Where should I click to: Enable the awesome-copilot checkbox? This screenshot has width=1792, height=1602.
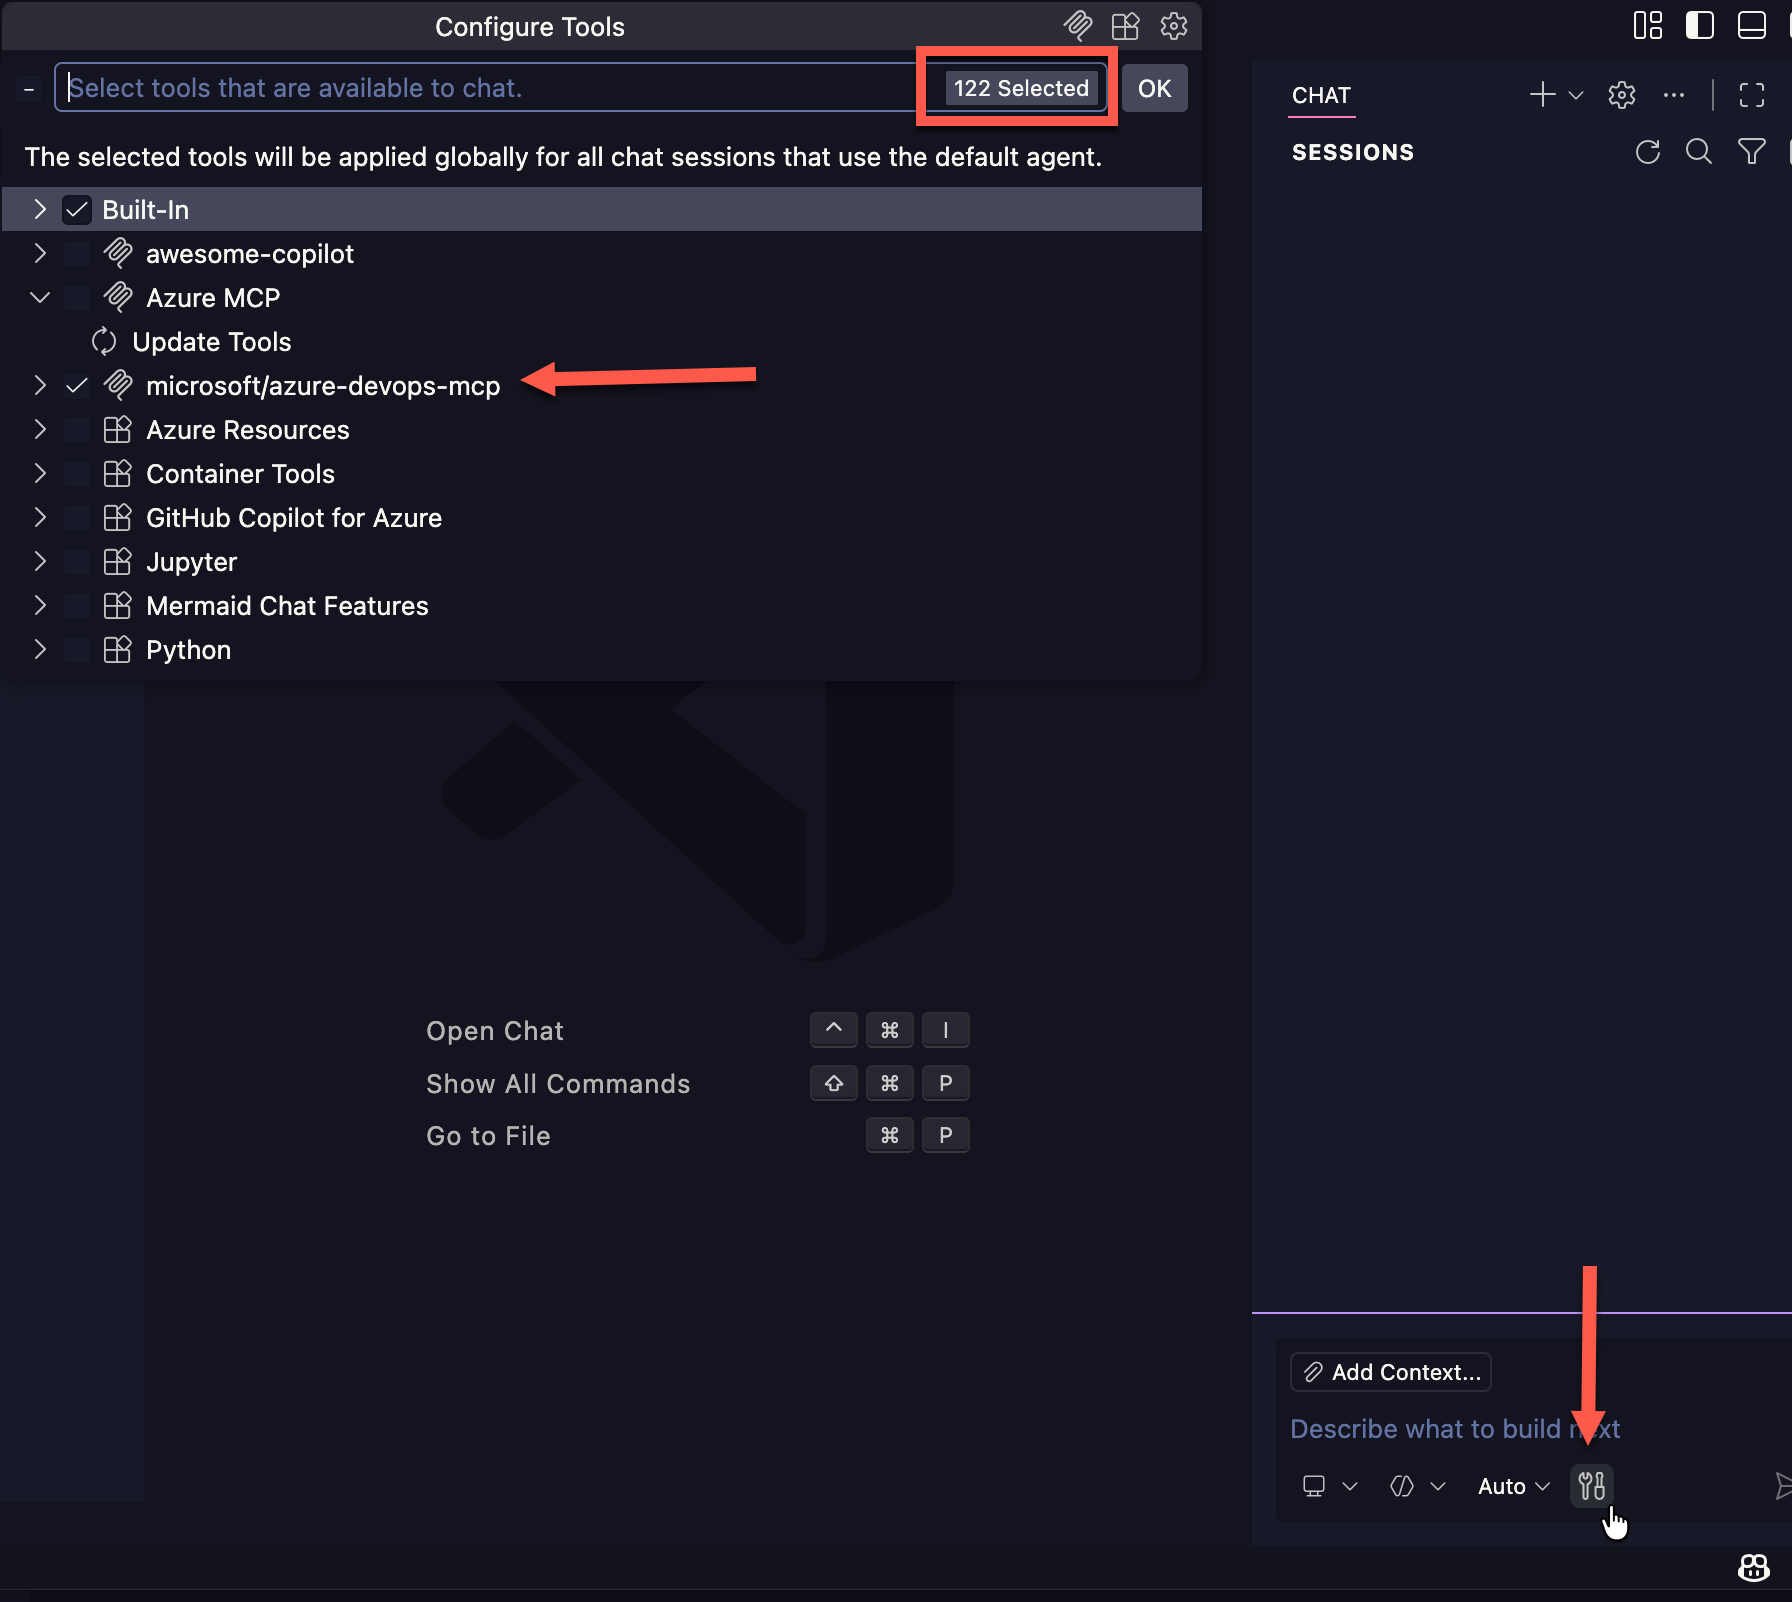[77, 254]
